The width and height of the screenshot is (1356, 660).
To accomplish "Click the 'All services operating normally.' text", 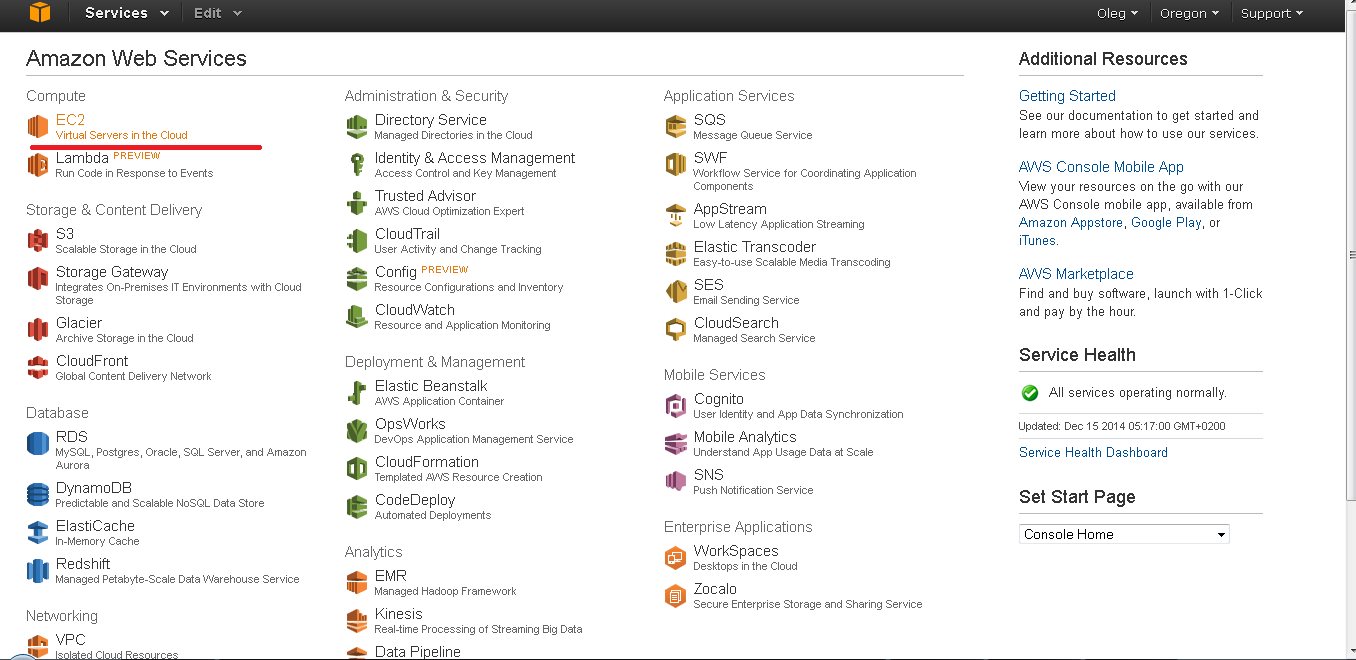I will 1137,393.
